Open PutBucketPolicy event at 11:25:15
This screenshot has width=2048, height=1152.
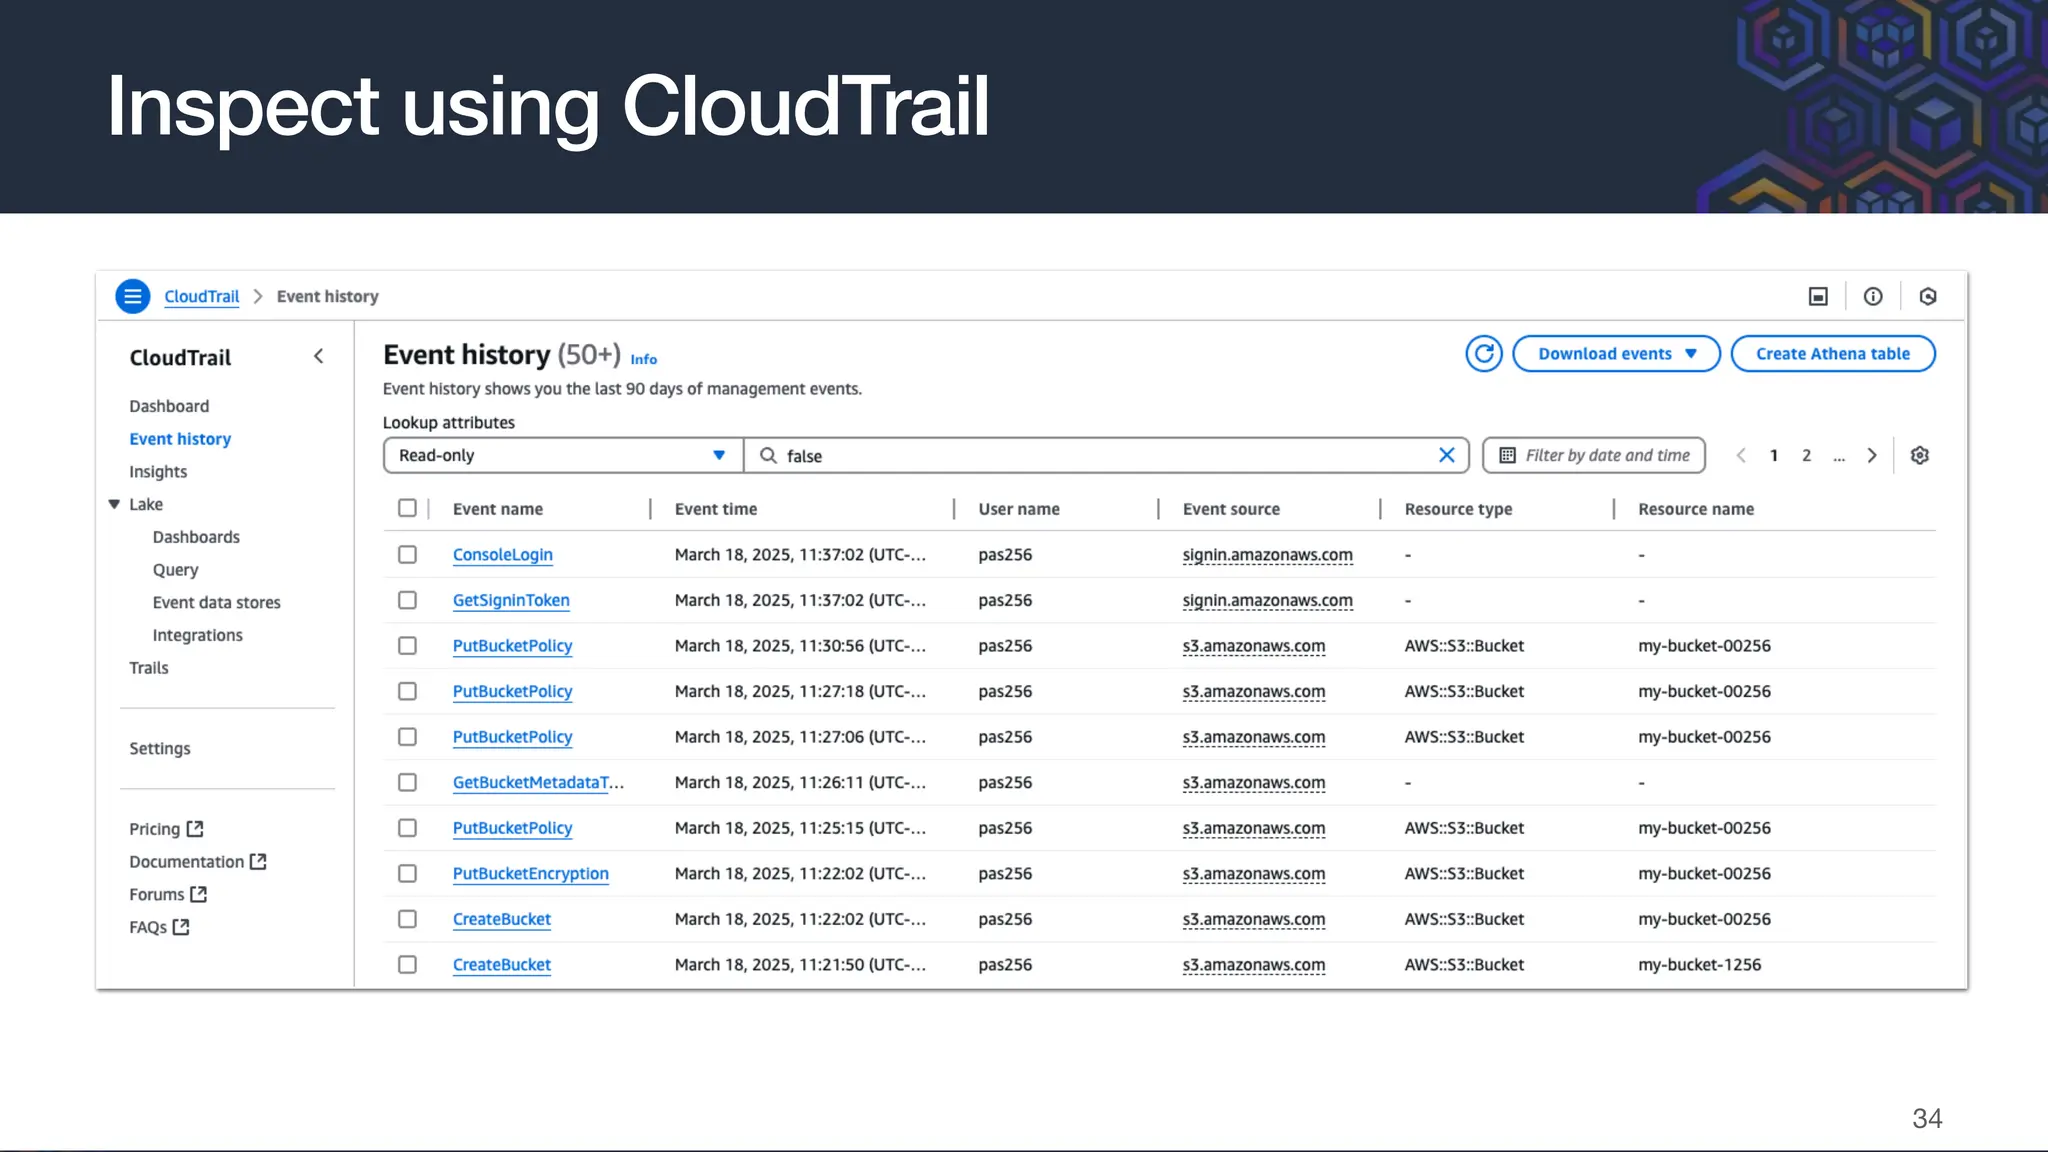coord(512,828)
